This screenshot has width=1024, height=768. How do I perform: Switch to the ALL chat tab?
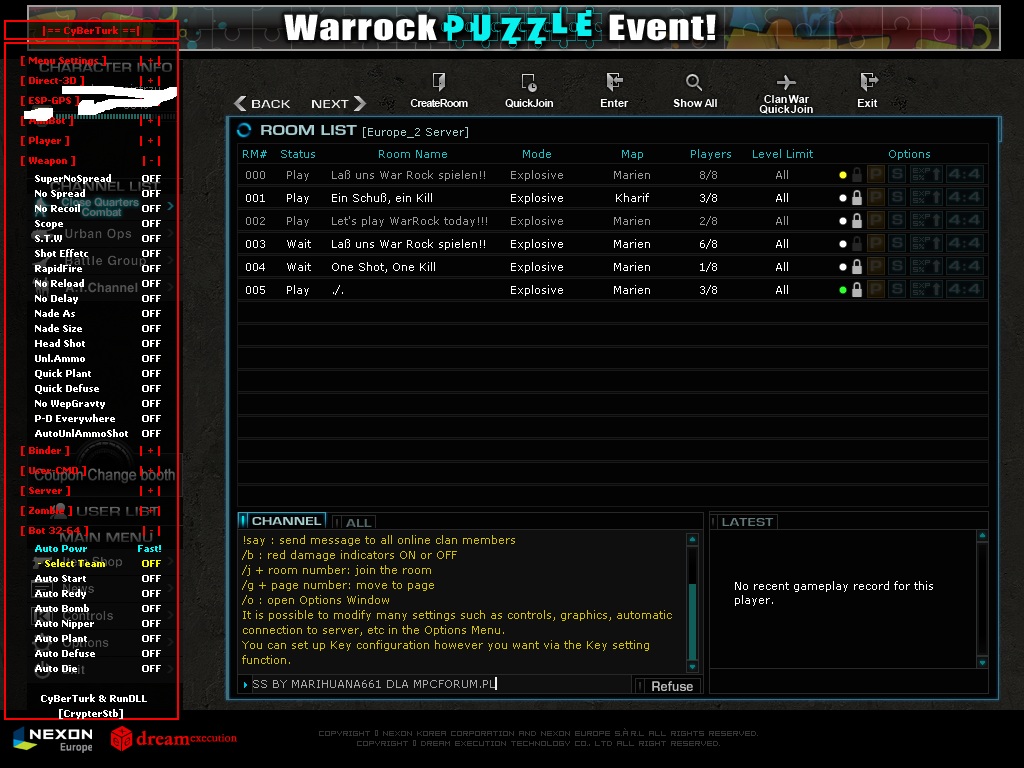(353, 522)
